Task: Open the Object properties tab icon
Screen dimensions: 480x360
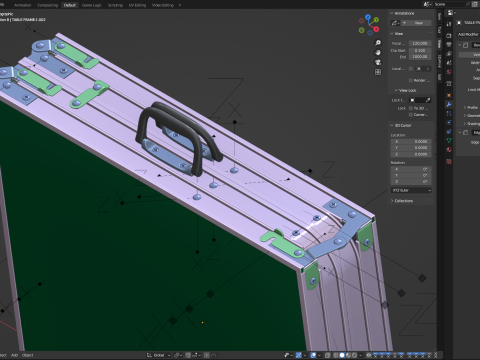Action: pos(449,95)
